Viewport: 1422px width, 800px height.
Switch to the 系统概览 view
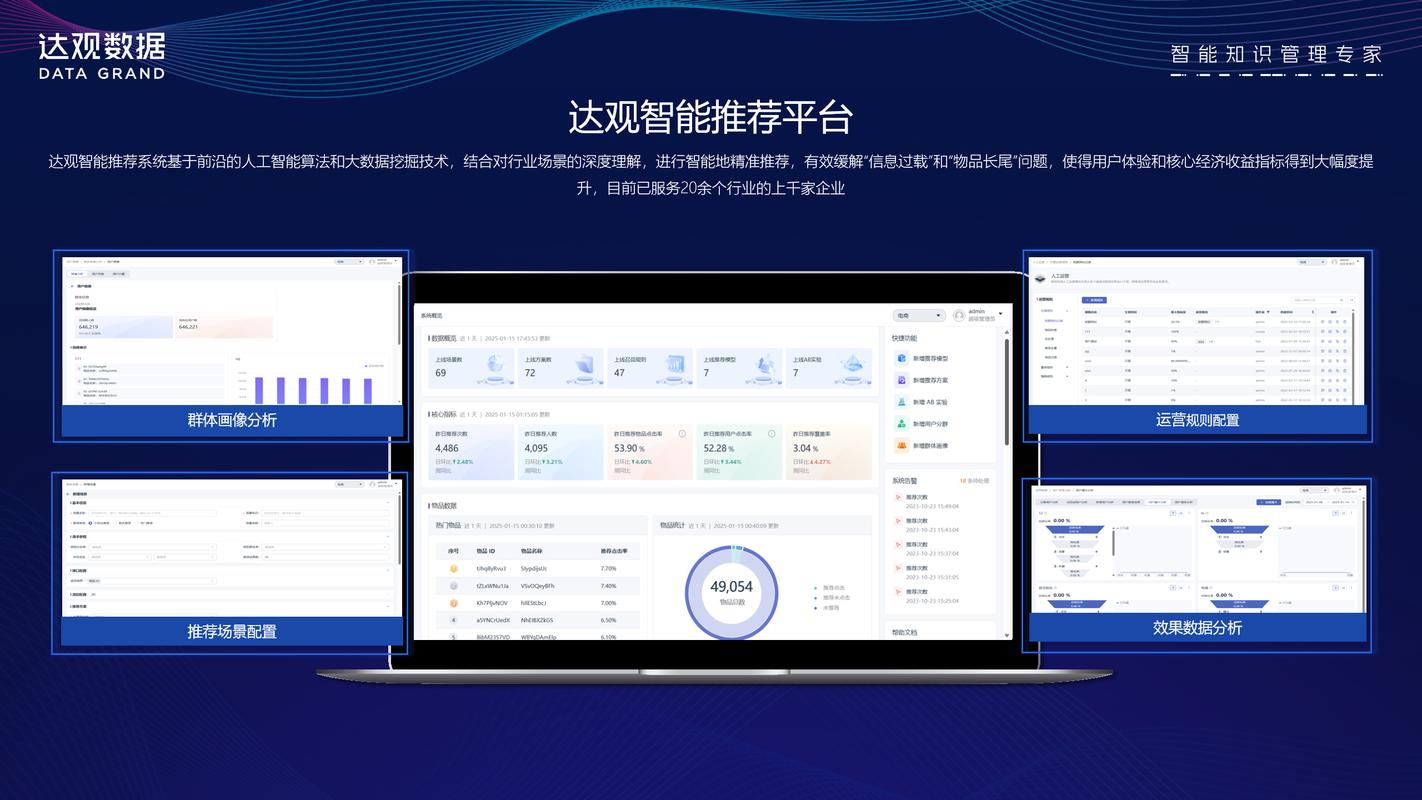click(x=433, y=315)
